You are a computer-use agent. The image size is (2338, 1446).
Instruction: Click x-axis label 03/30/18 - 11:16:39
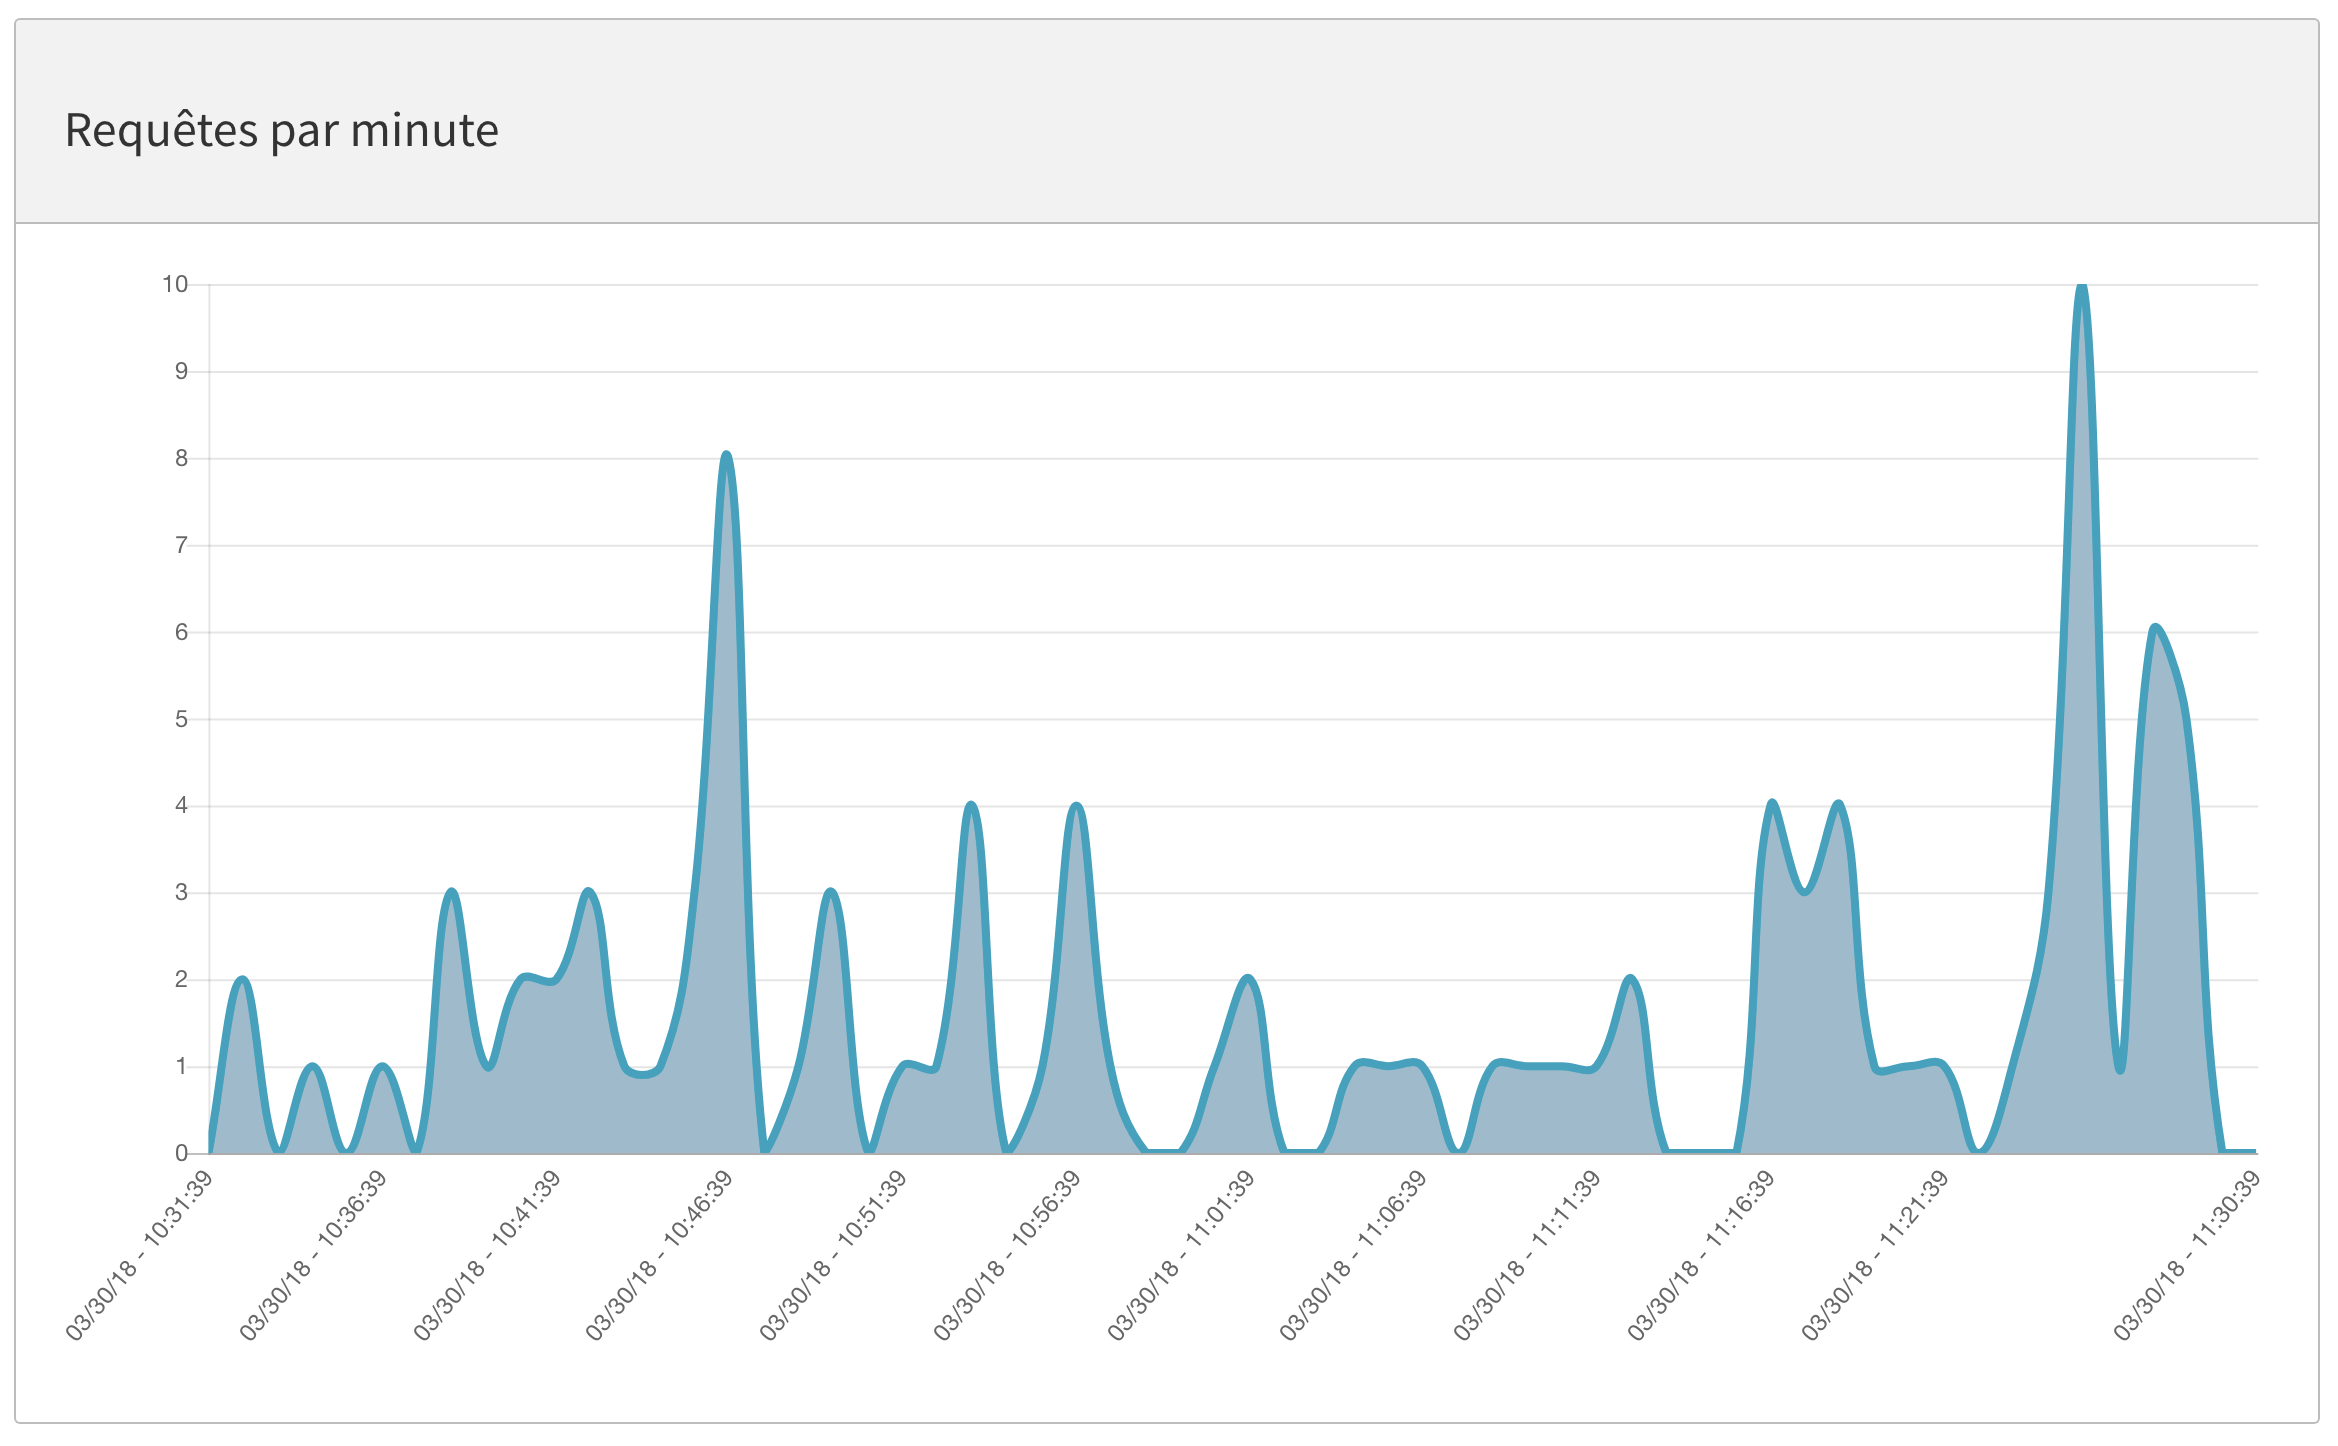pyautogui.click(x=1701, y=1255)
